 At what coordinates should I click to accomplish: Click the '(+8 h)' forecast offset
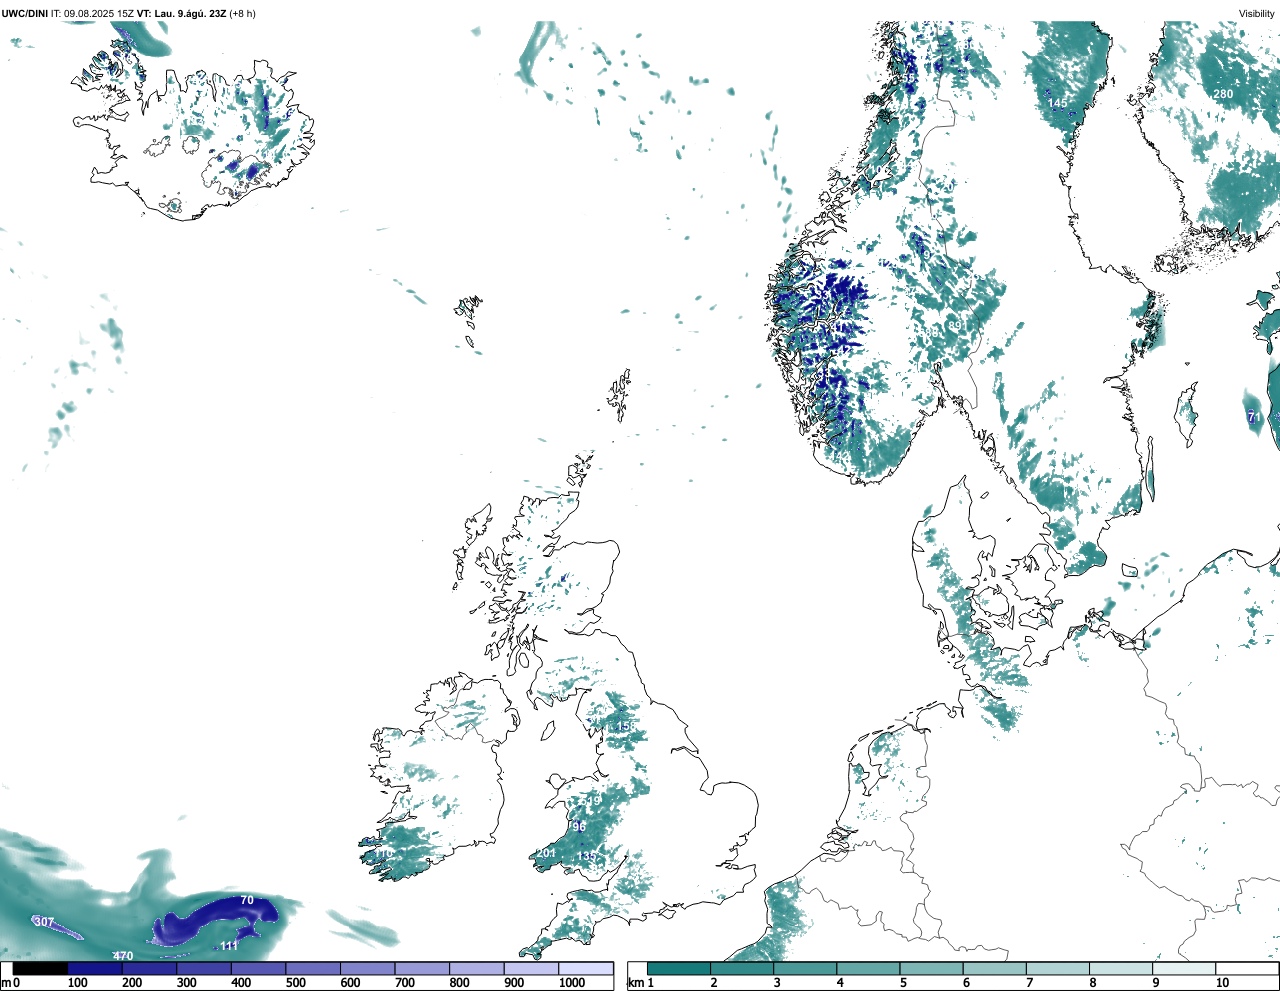242,13
